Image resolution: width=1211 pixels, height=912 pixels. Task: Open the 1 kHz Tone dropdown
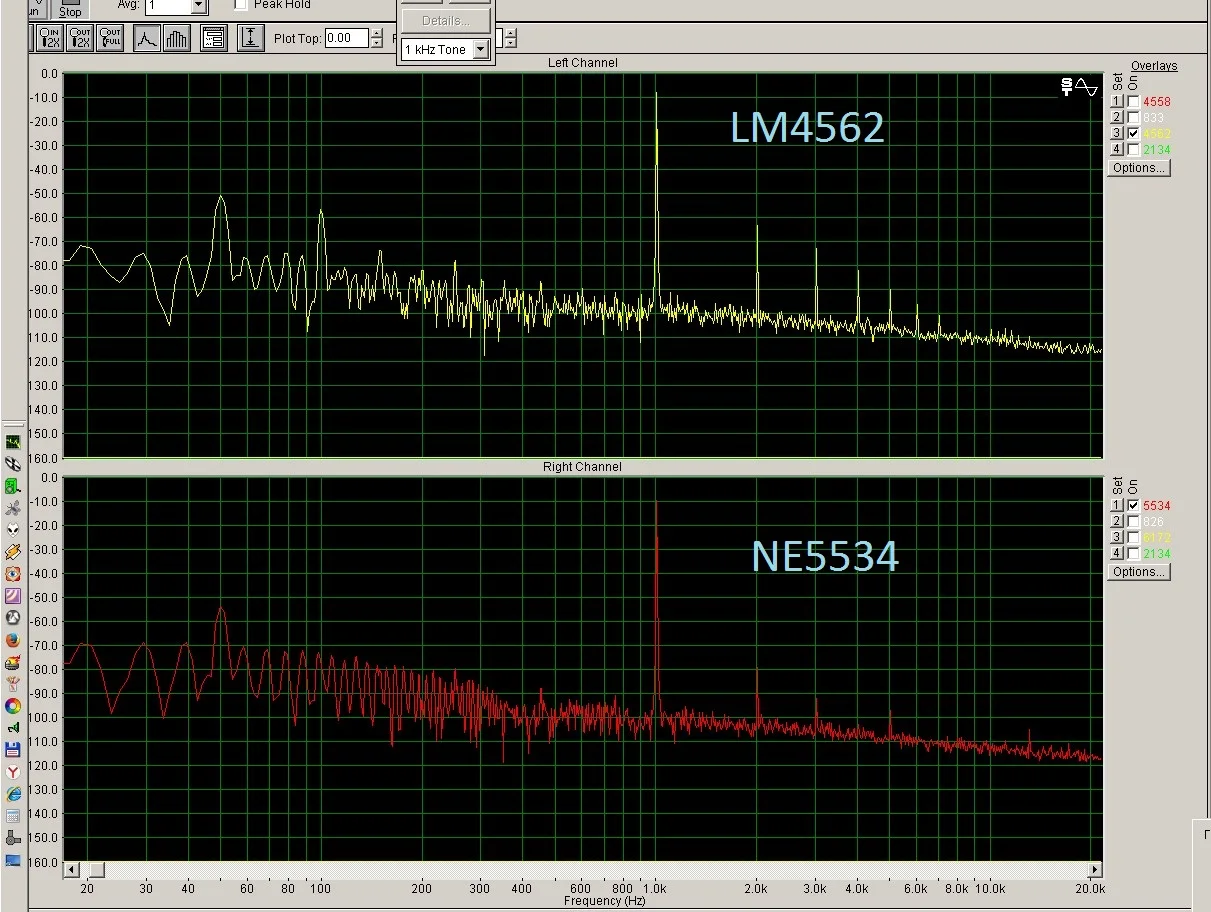(x=480, y=49)
